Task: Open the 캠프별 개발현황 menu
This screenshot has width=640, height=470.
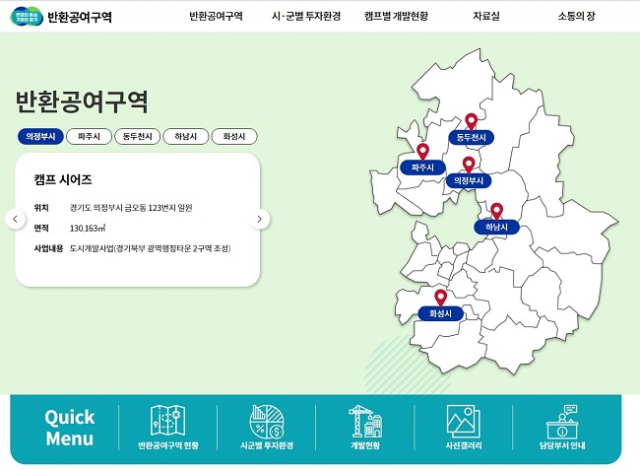Action: tap(396, 16)
